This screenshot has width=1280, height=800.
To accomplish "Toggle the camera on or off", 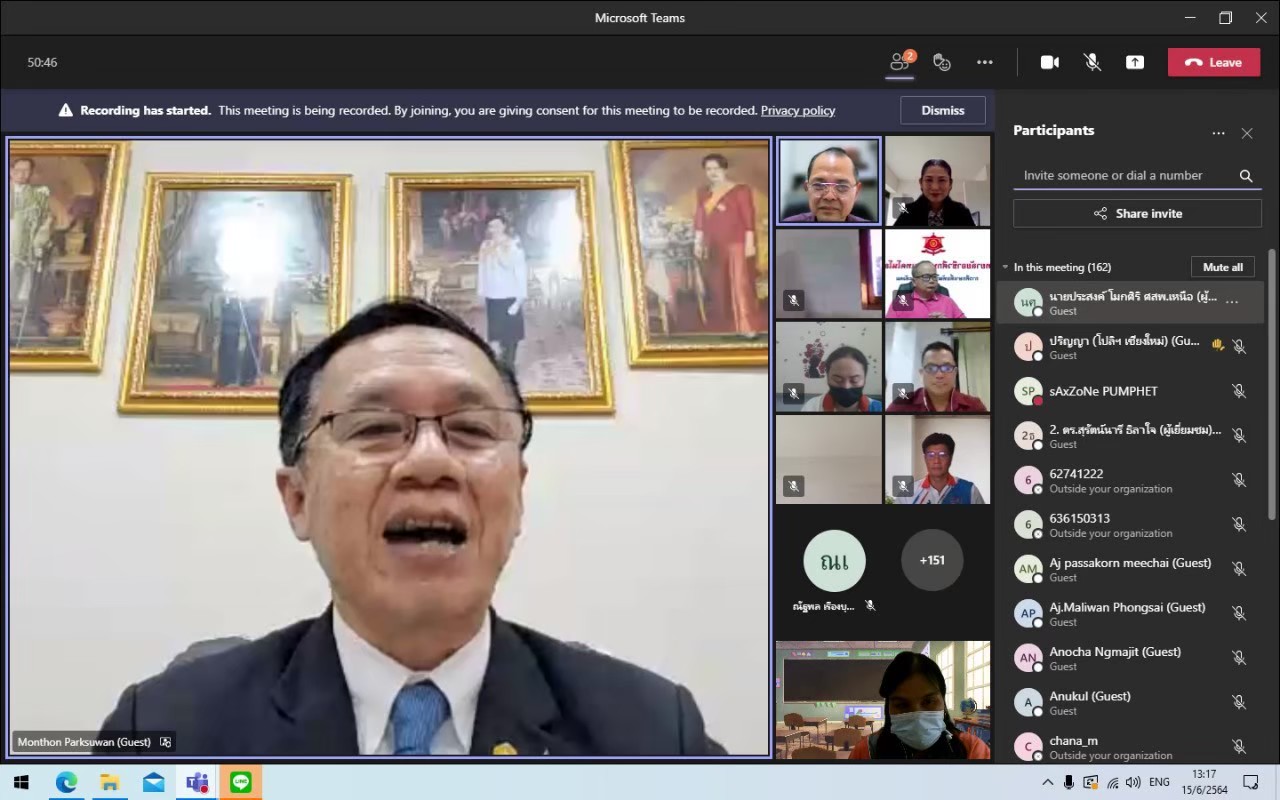I will 1049,62.
